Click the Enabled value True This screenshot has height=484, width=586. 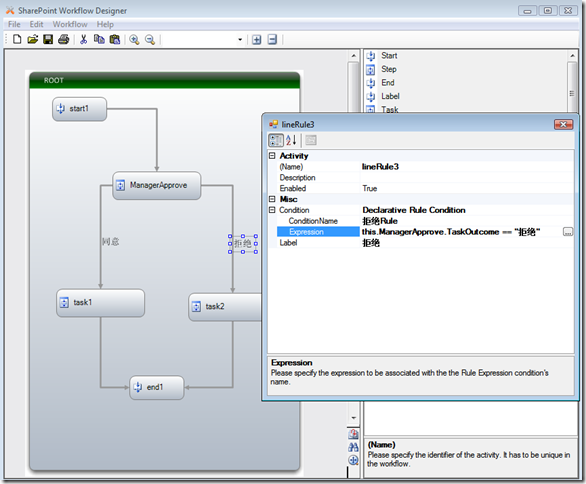pyautogui.click(x=467, y=188)
